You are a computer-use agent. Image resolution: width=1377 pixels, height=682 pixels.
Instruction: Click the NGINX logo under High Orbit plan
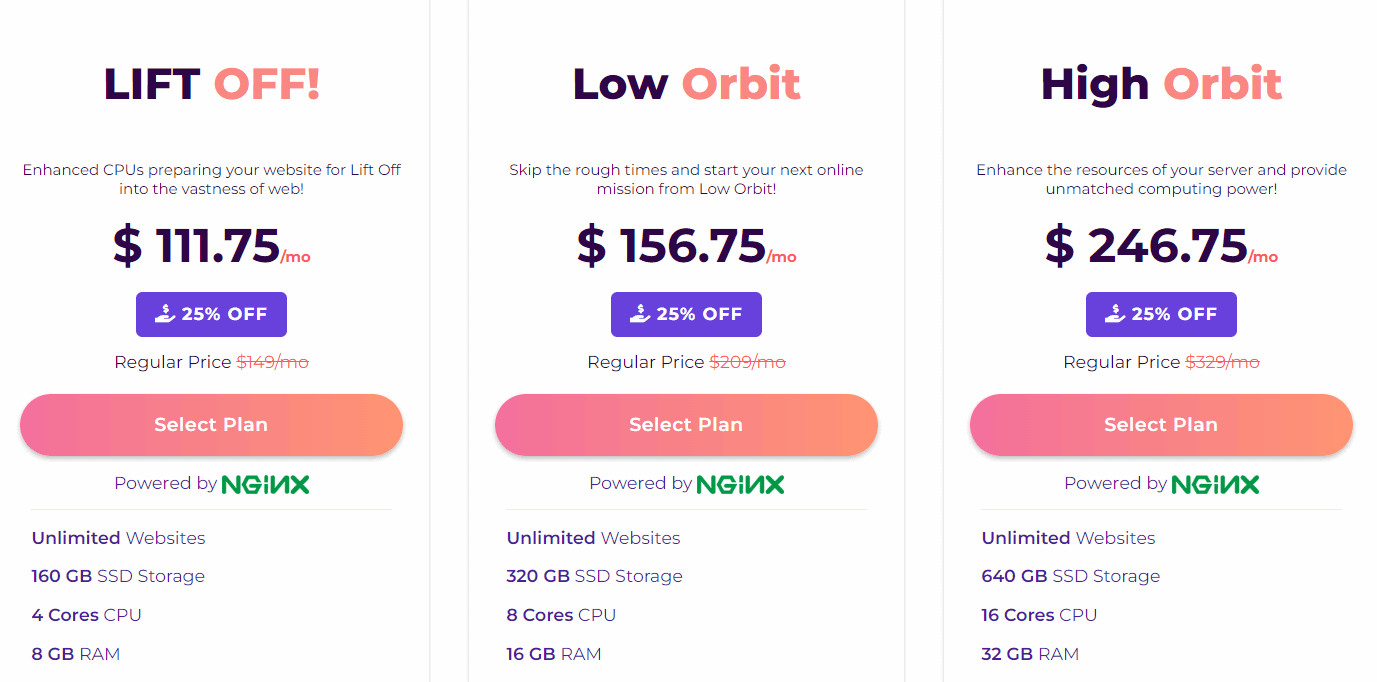point(1215,484)
